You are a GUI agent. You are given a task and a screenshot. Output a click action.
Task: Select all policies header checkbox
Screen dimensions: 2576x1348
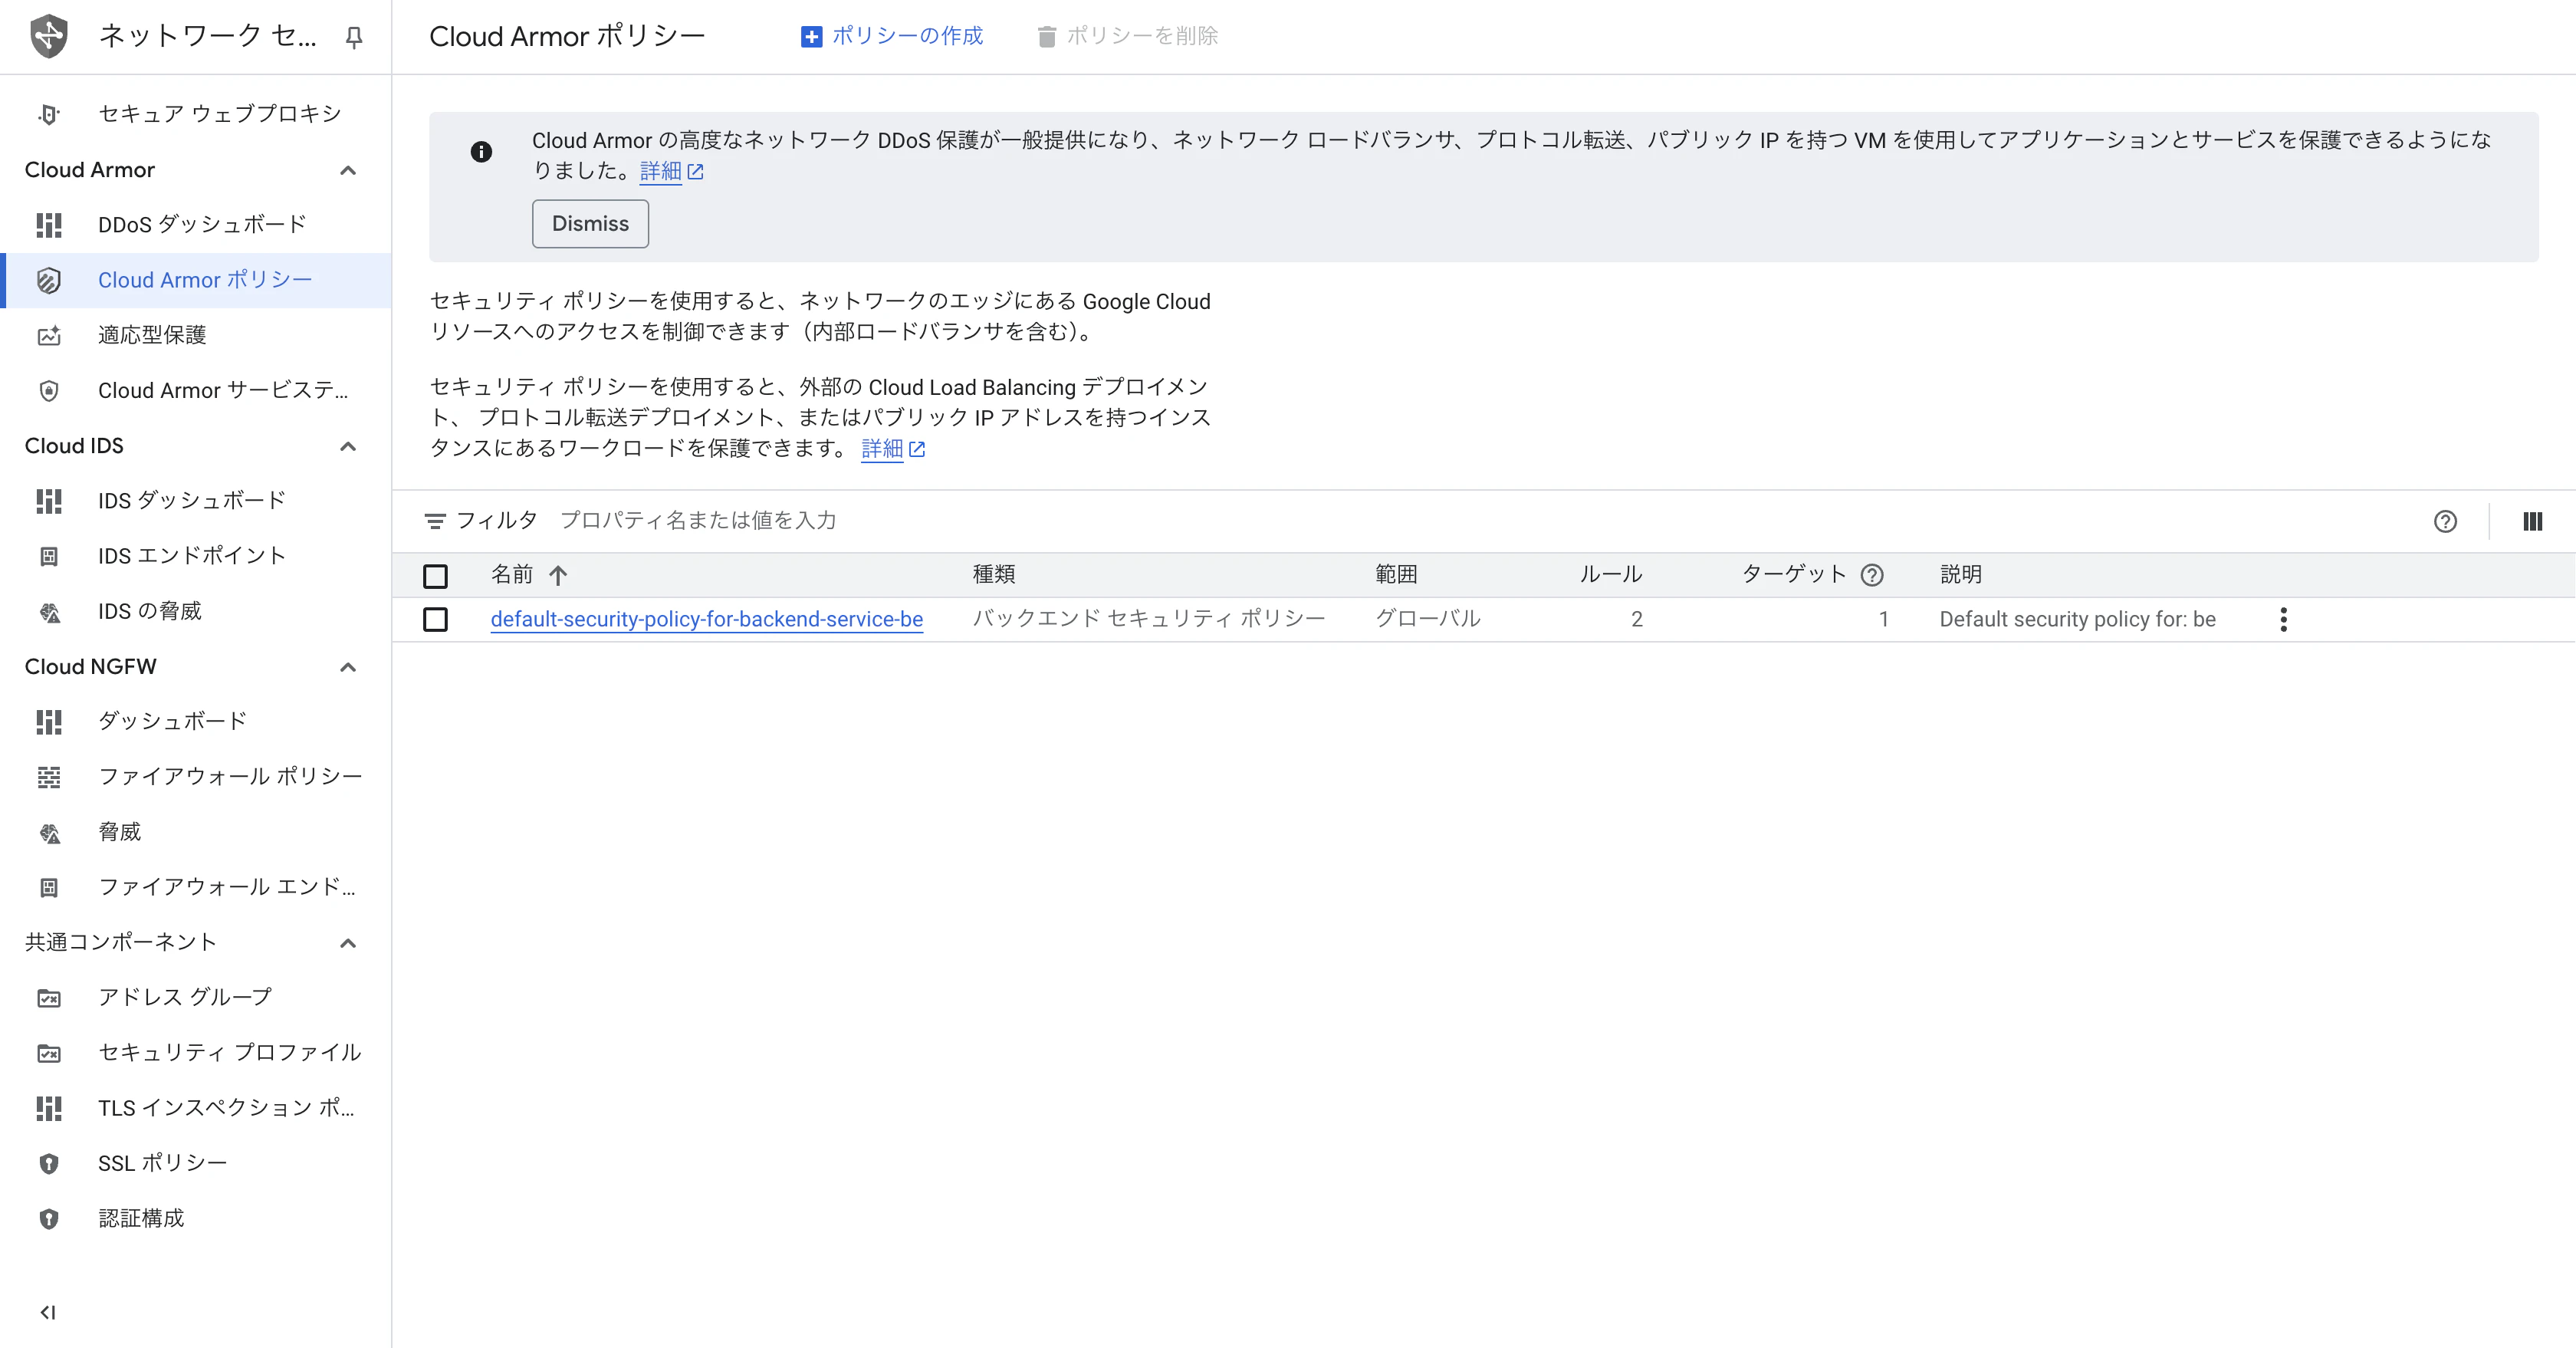[x=435, y=576]
